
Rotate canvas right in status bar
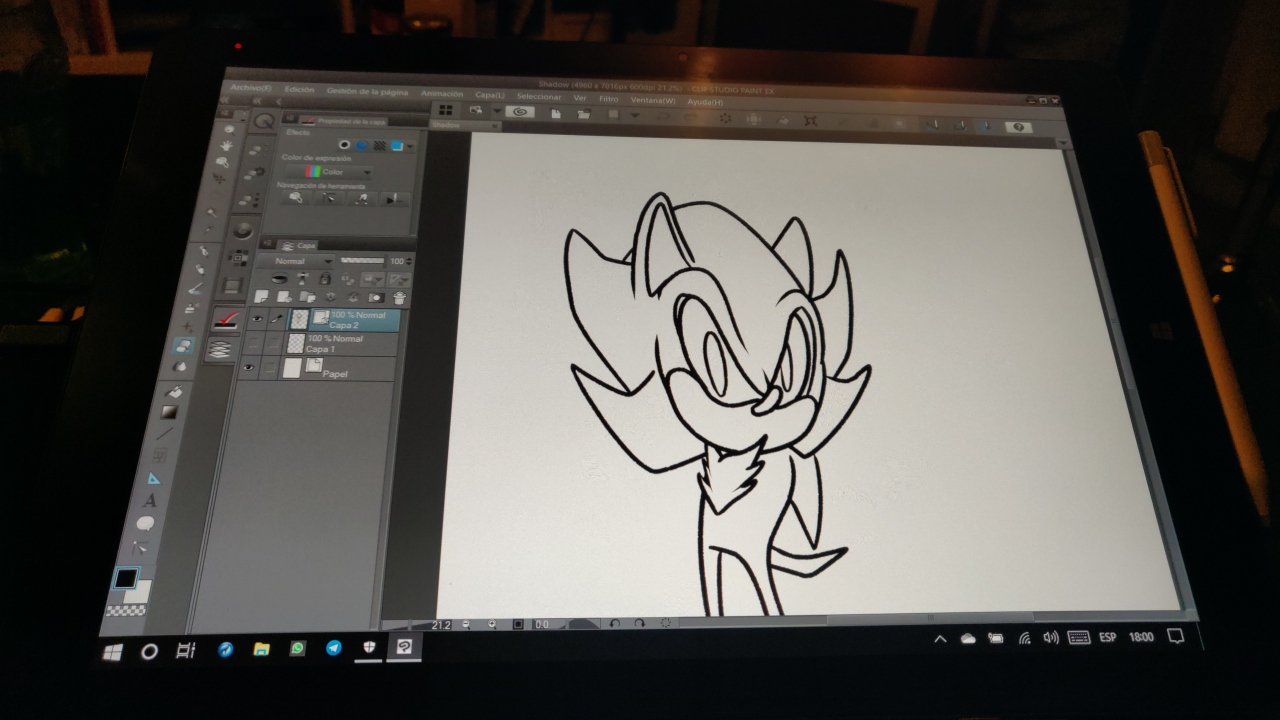point(639,623)
